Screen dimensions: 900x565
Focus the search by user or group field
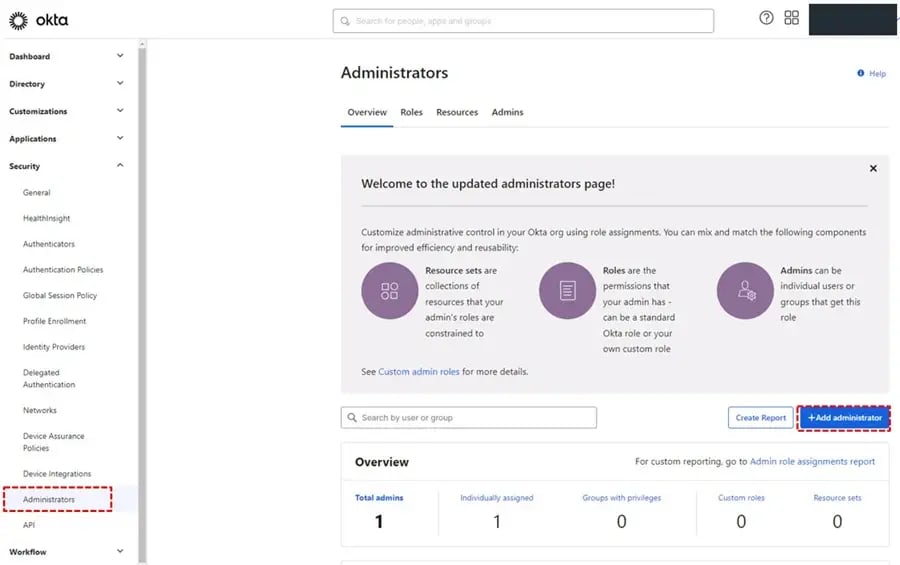[468, 418]
